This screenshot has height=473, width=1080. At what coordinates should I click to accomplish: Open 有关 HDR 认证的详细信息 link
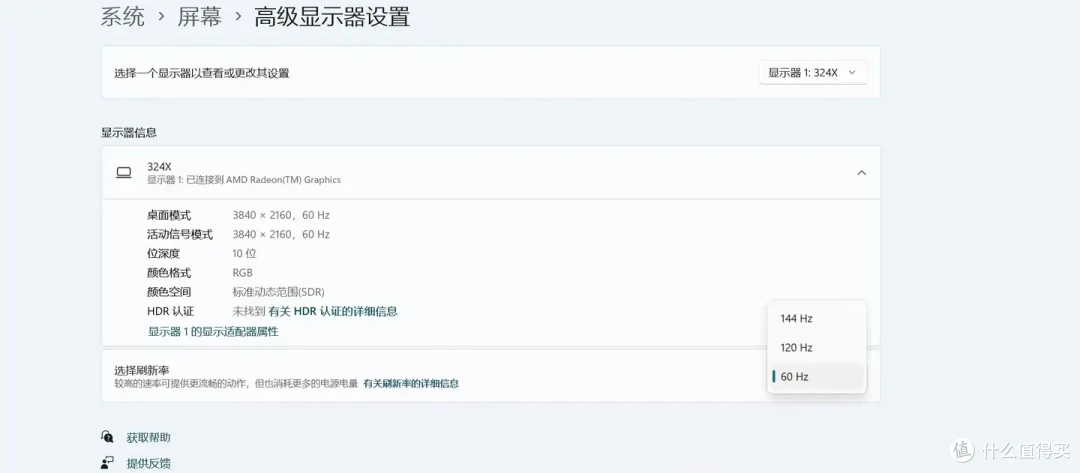click(x=333, y=311)
